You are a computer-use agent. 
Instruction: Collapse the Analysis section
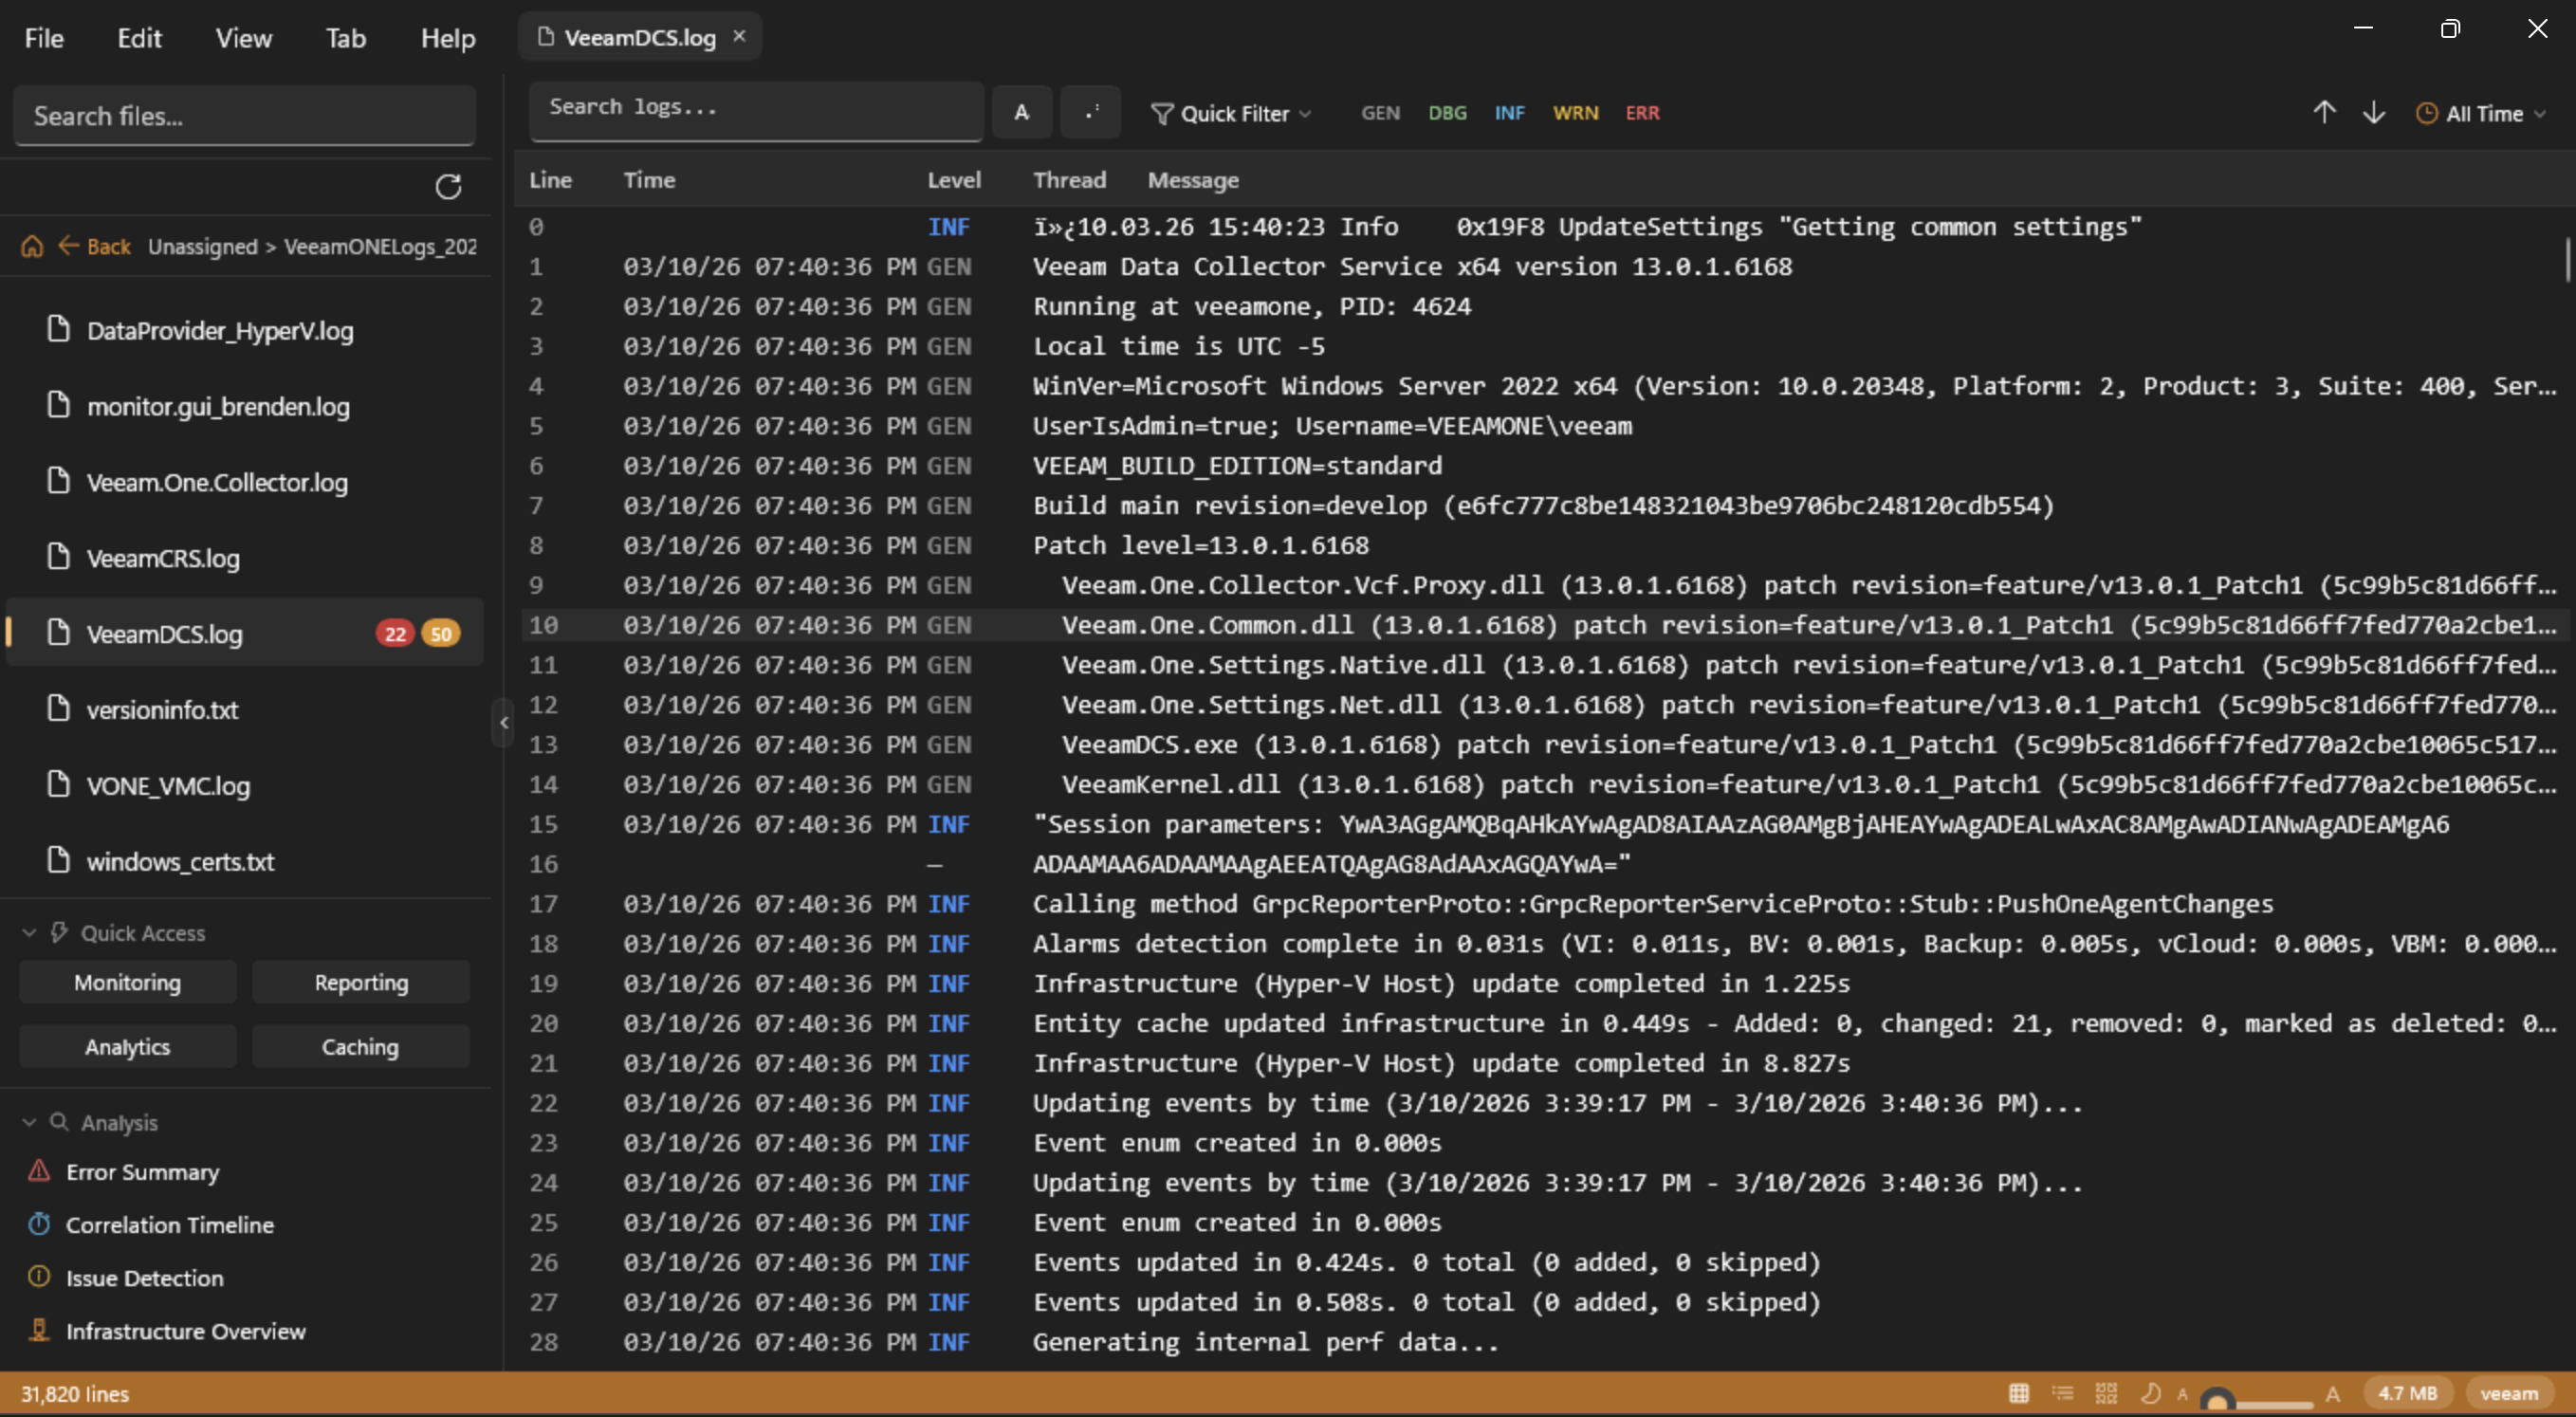[x=30, y=1123]
